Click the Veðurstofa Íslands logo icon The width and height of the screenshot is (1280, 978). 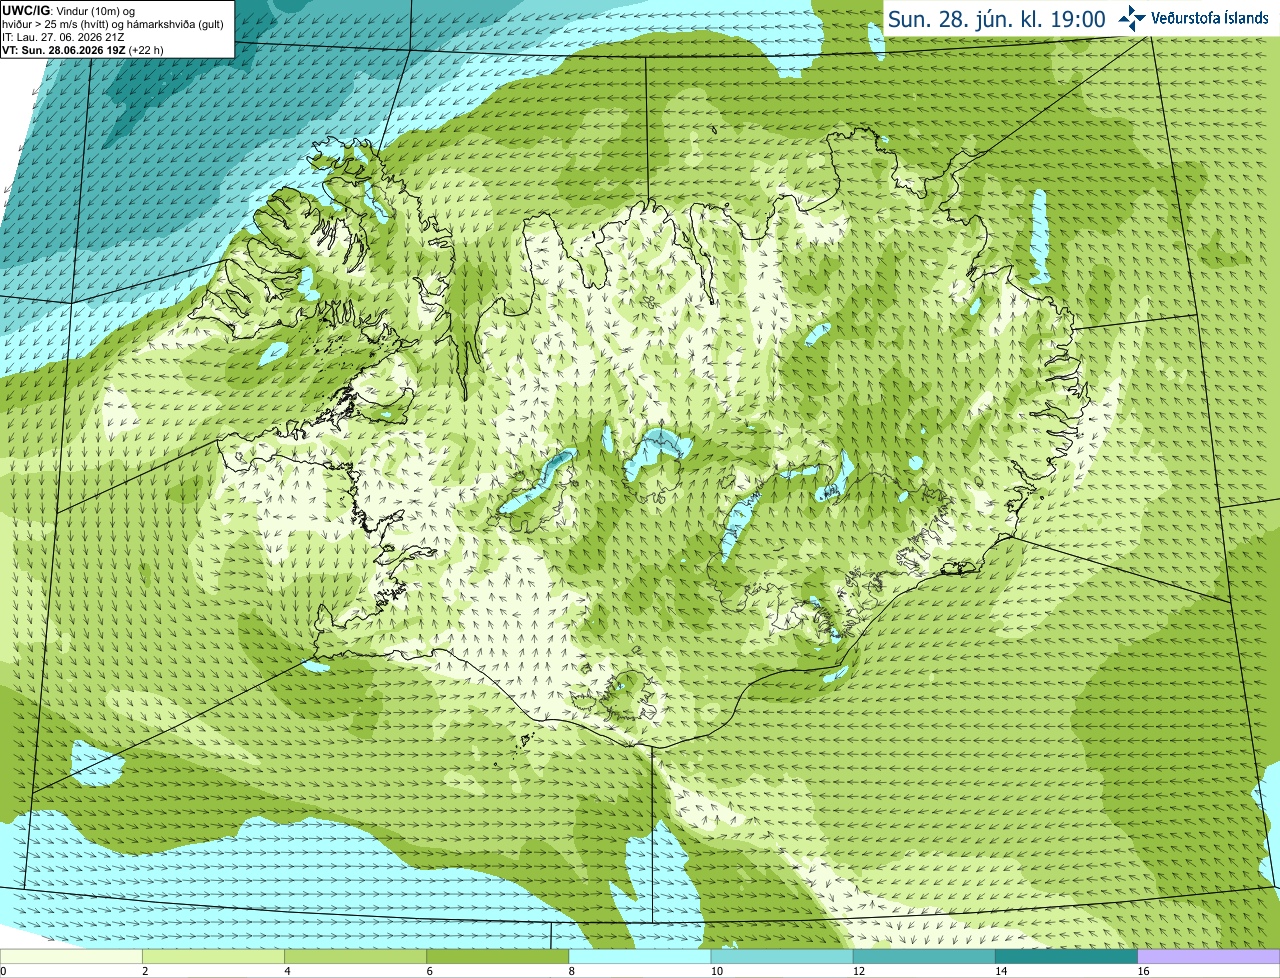point(1133,18)
